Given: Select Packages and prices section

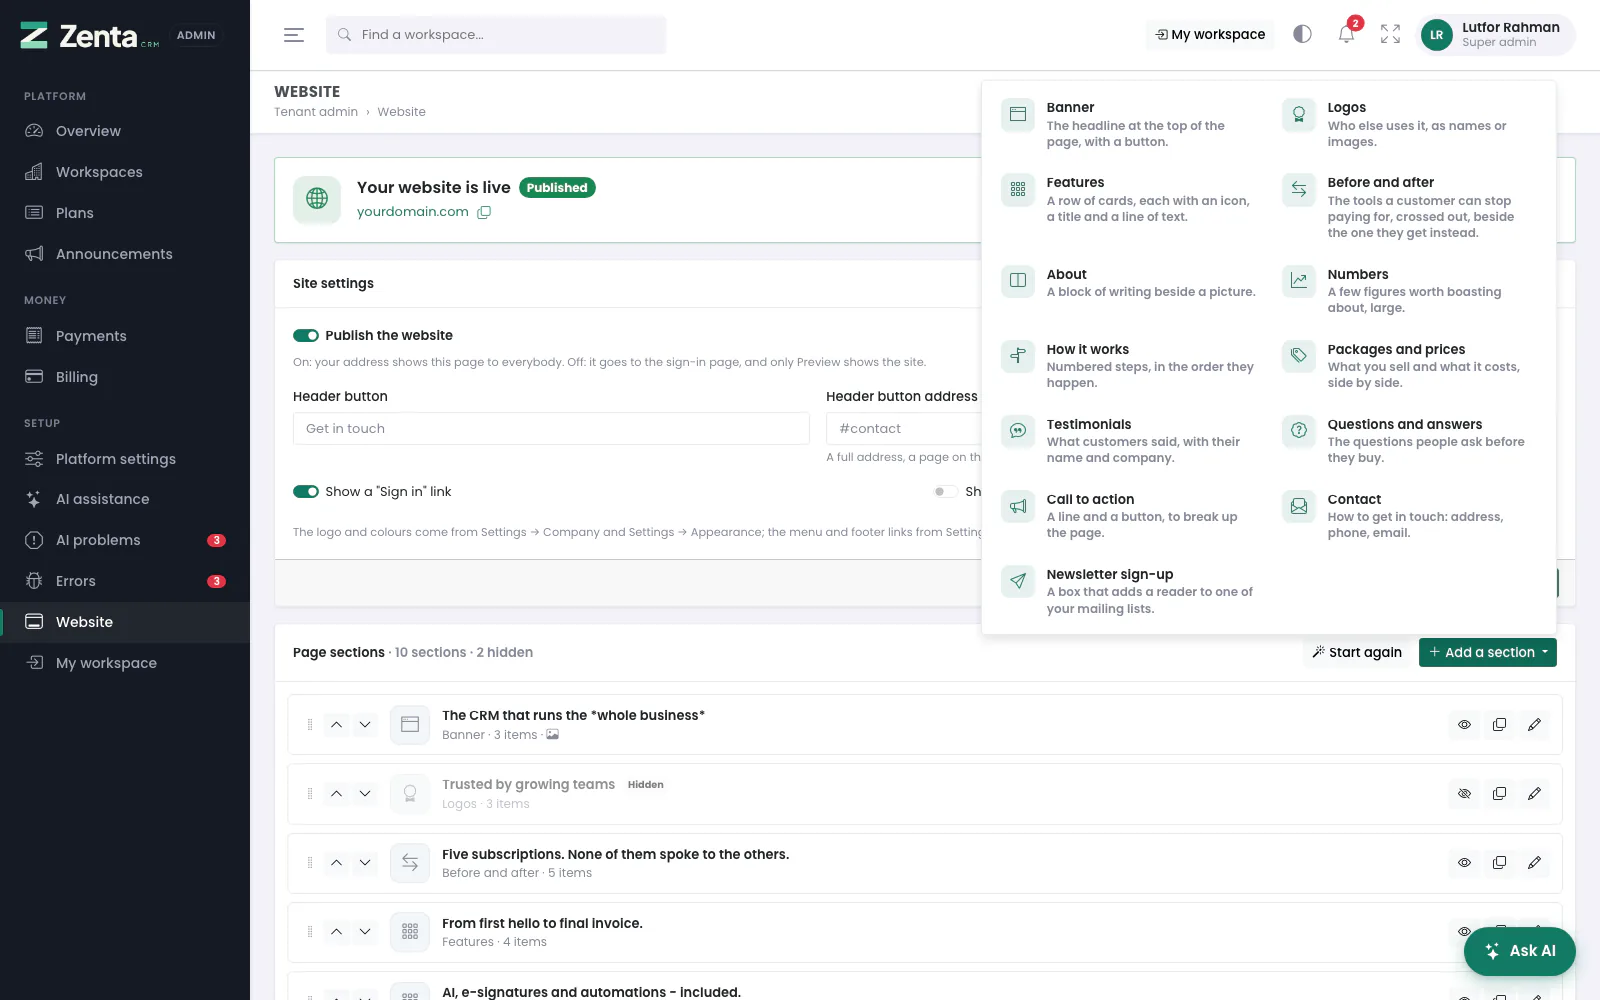Looking at the screenshot, I should click(x=1410, y=366).
